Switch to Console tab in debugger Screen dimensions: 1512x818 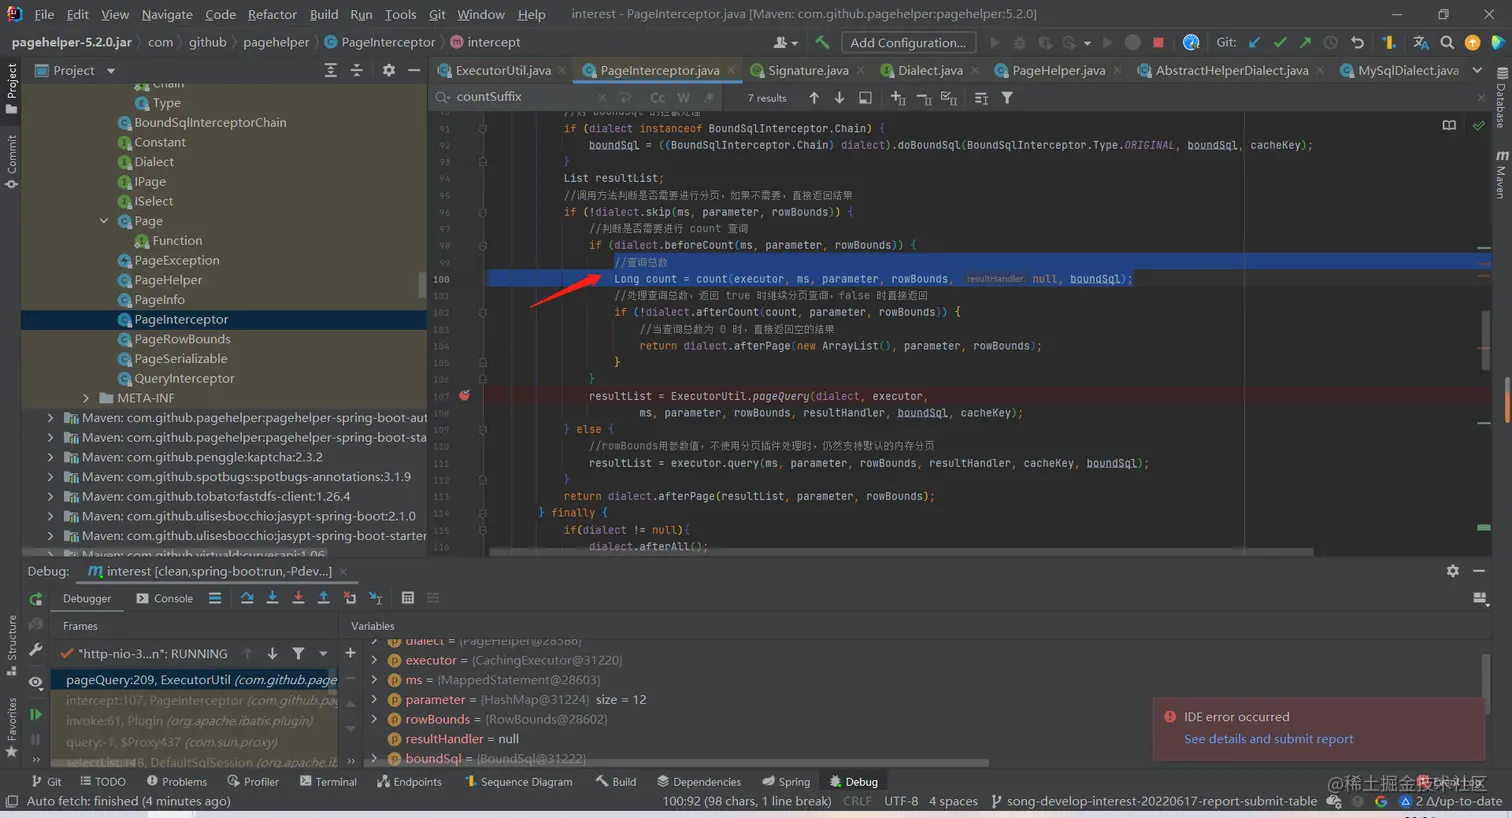click(165, 598)
